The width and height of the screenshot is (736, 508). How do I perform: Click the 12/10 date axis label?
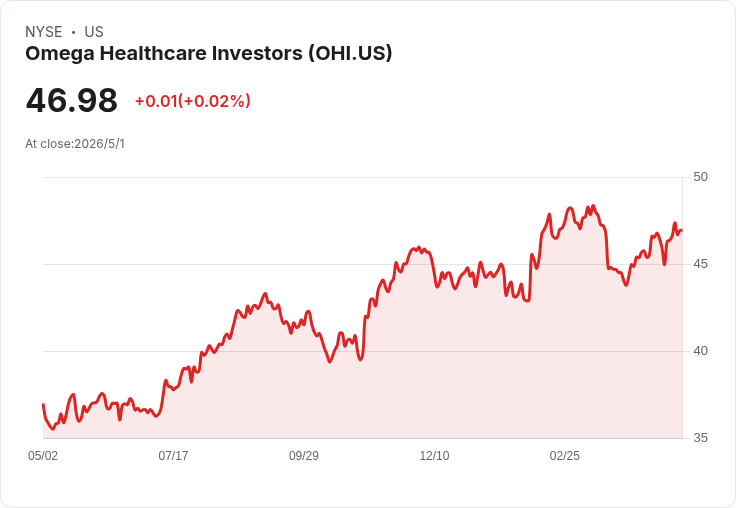[434, 455]
